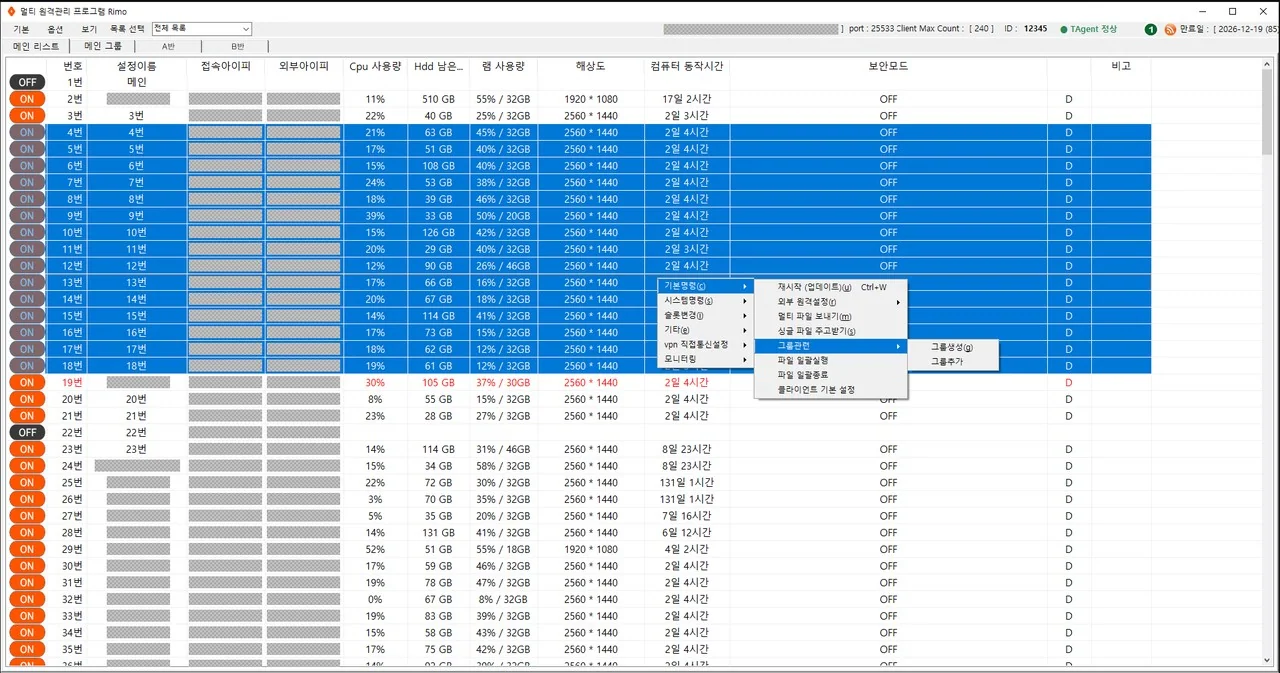
Task: Choose 파일 일괄실행 menu item
Action: point(831,360)
